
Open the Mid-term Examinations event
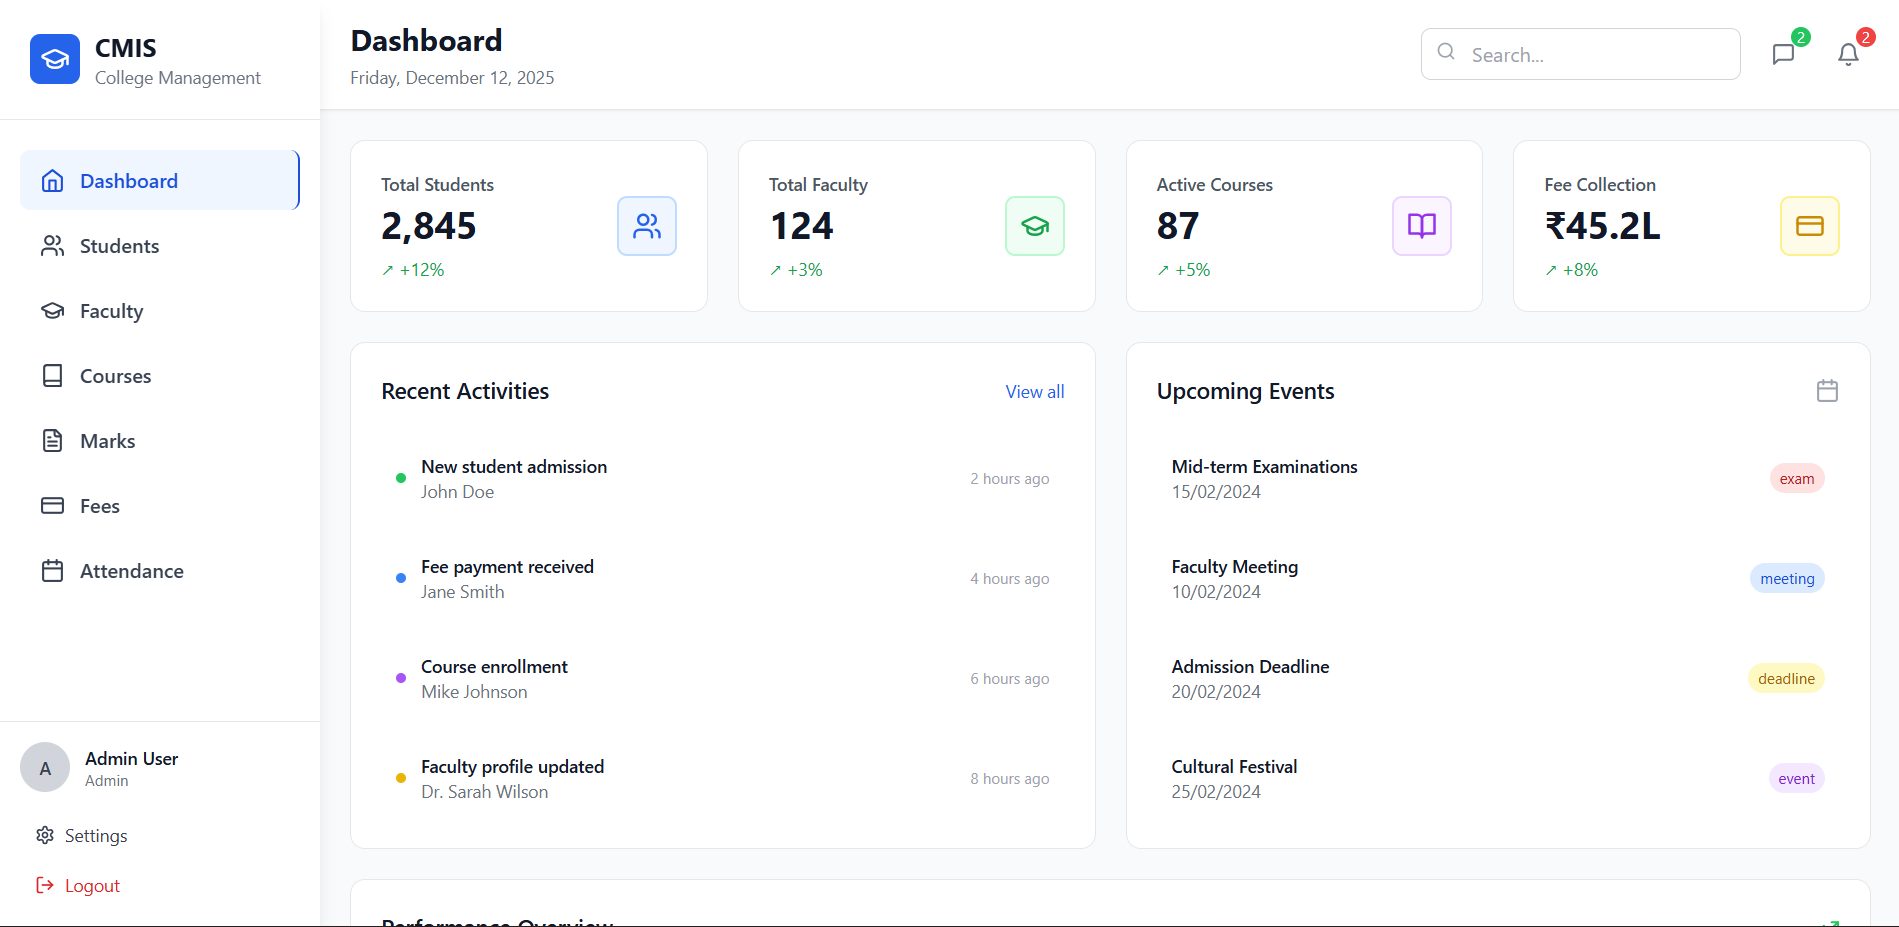pos(1498,479)
